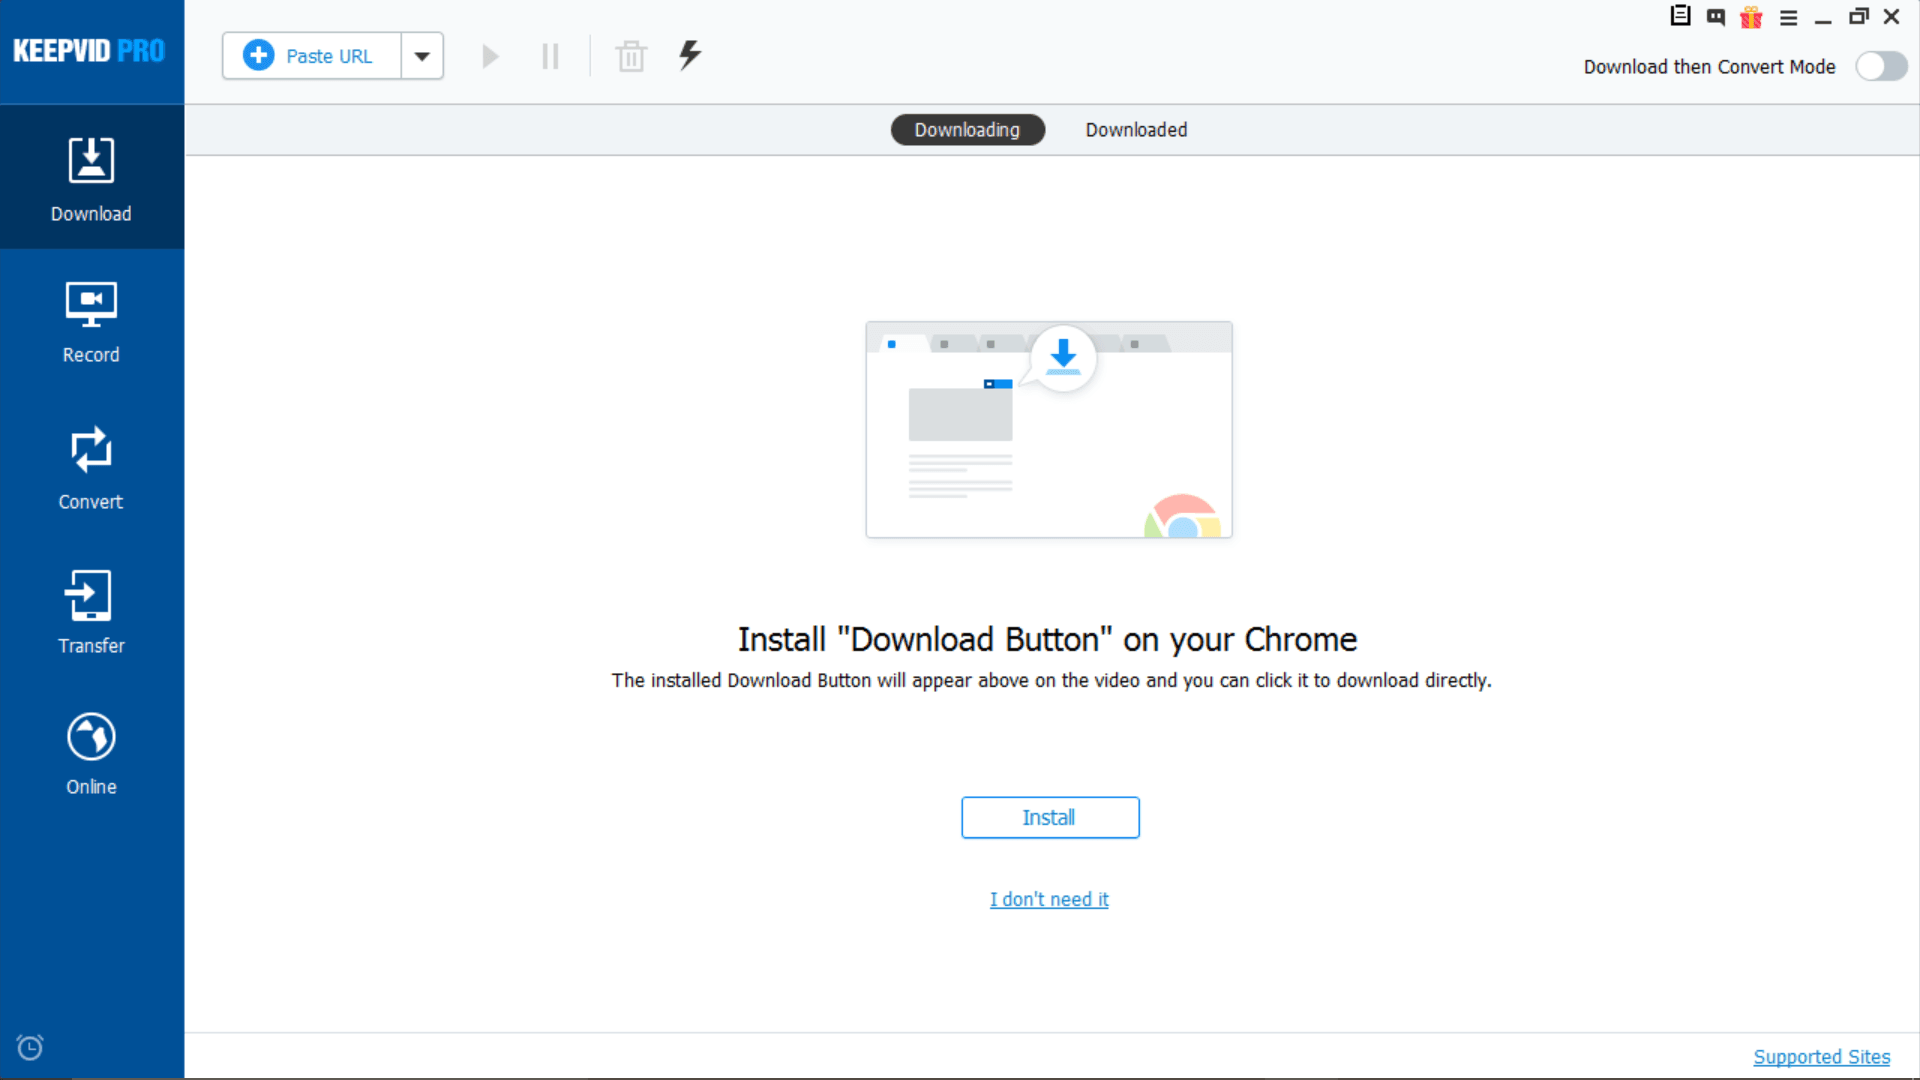
Task: Click the KeepVid Pro logo
Action: pos(89,51)
